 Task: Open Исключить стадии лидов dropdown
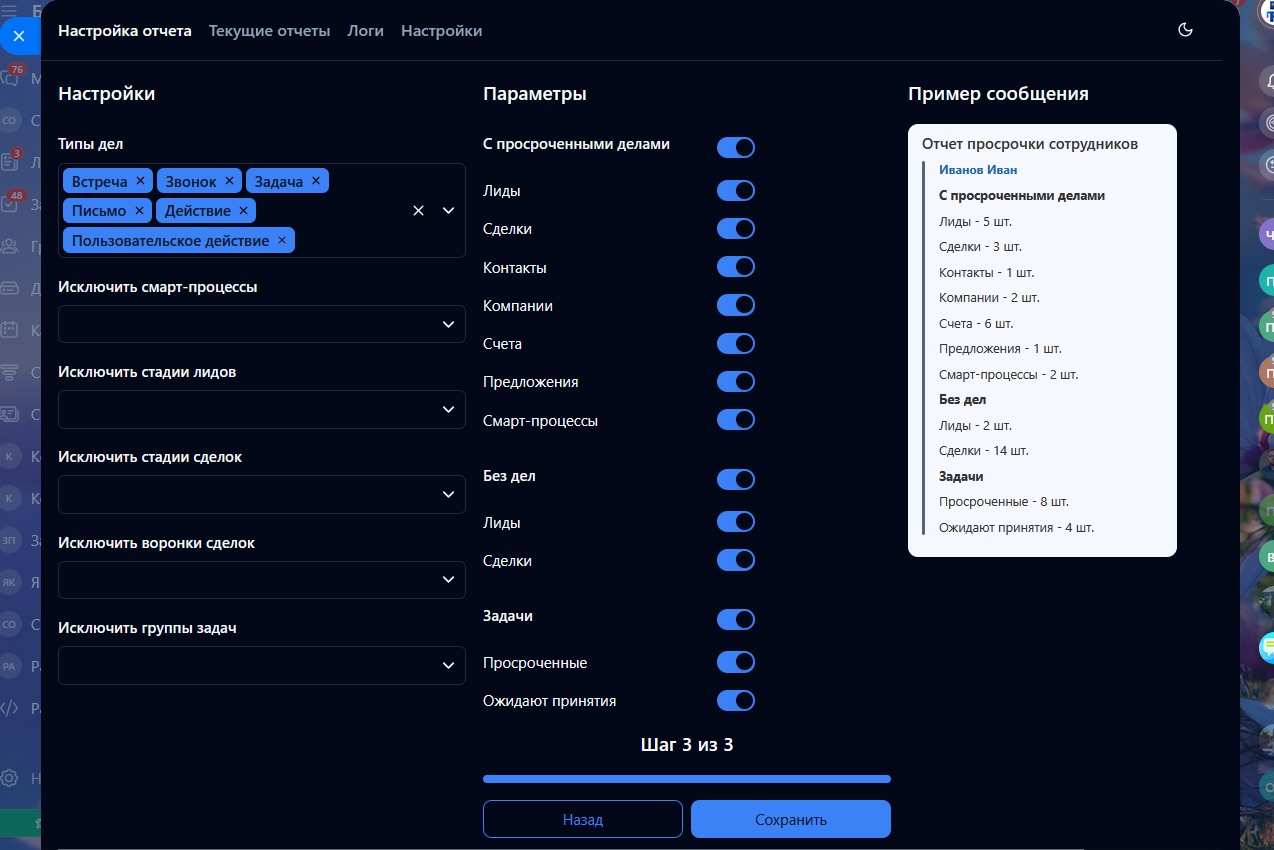447,410
